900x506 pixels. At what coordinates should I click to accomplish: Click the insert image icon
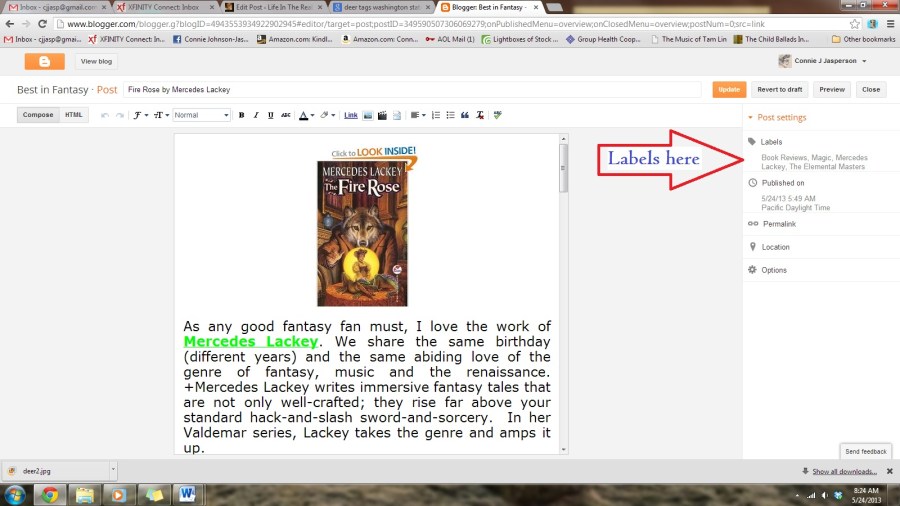pyautogui.click(x=367, y=115)
